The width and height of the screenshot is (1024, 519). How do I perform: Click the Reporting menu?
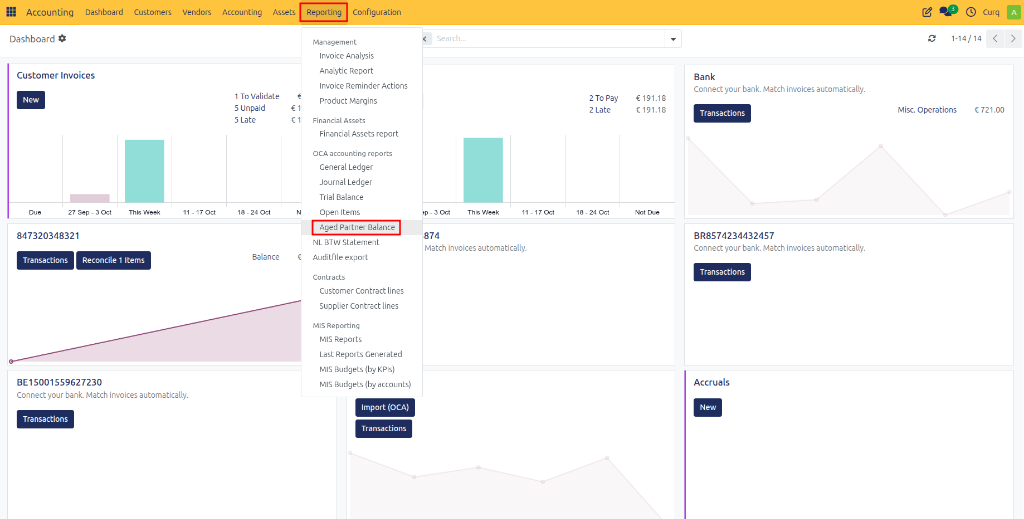324,12
